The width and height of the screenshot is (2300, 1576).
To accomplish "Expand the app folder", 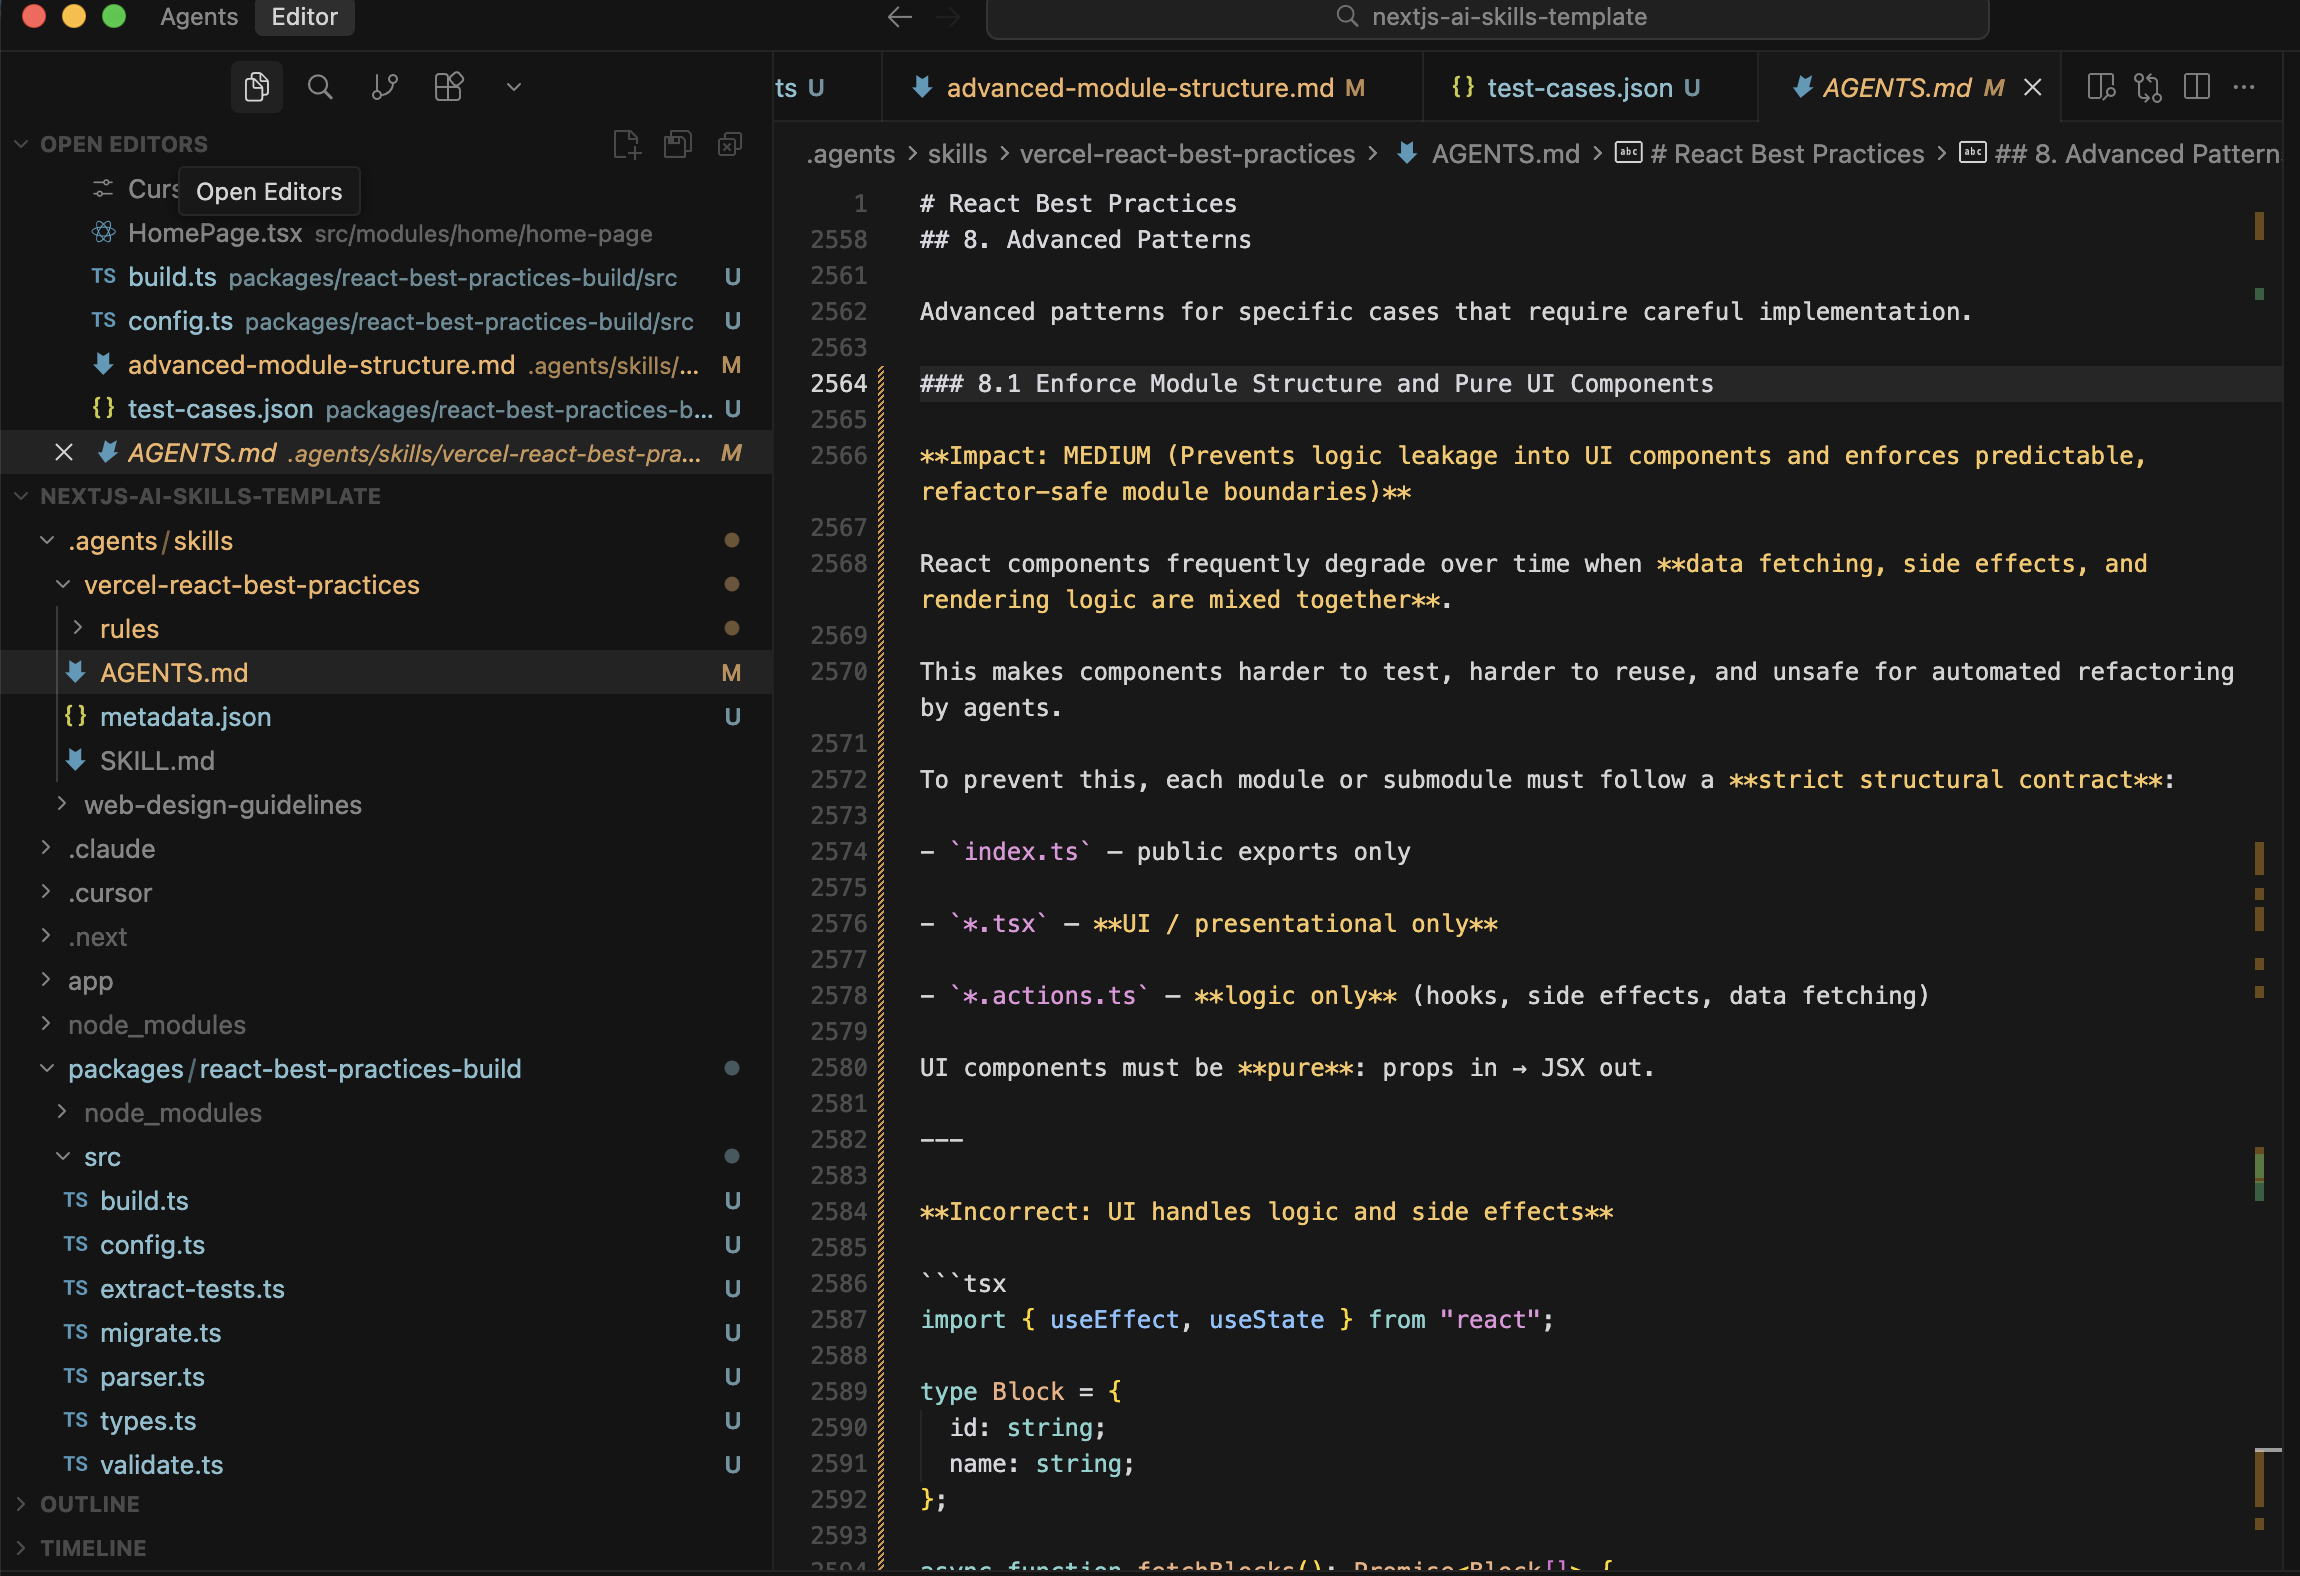I will [x=46, y=981].
